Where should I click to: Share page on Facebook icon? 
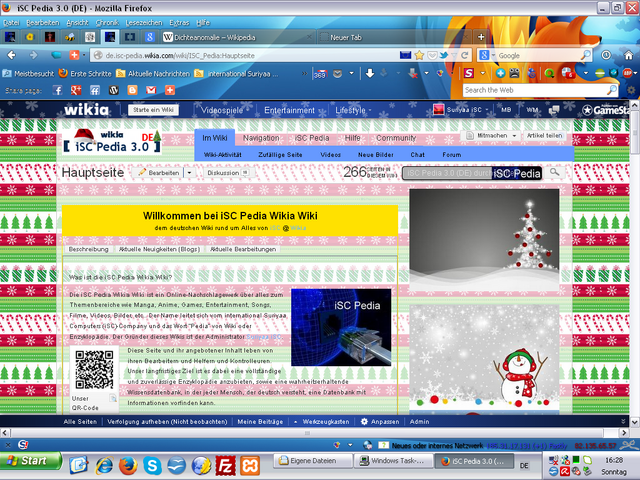[57, 90]
